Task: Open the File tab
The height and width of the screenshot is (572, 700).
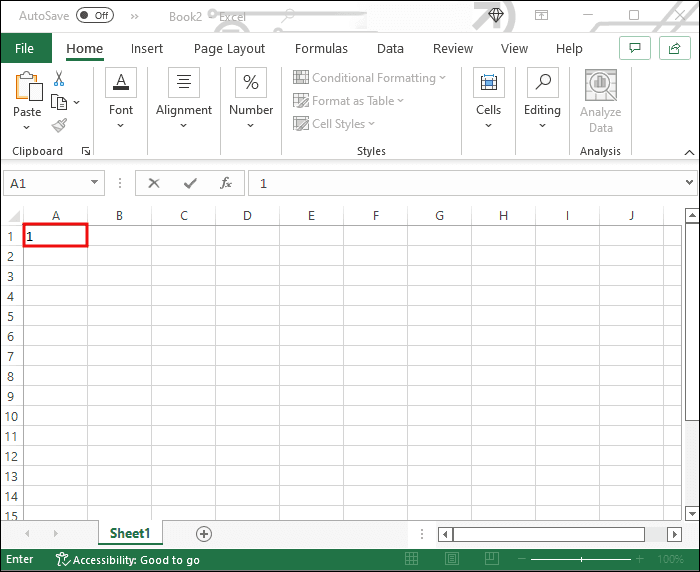Action: (x=25, y=48)
